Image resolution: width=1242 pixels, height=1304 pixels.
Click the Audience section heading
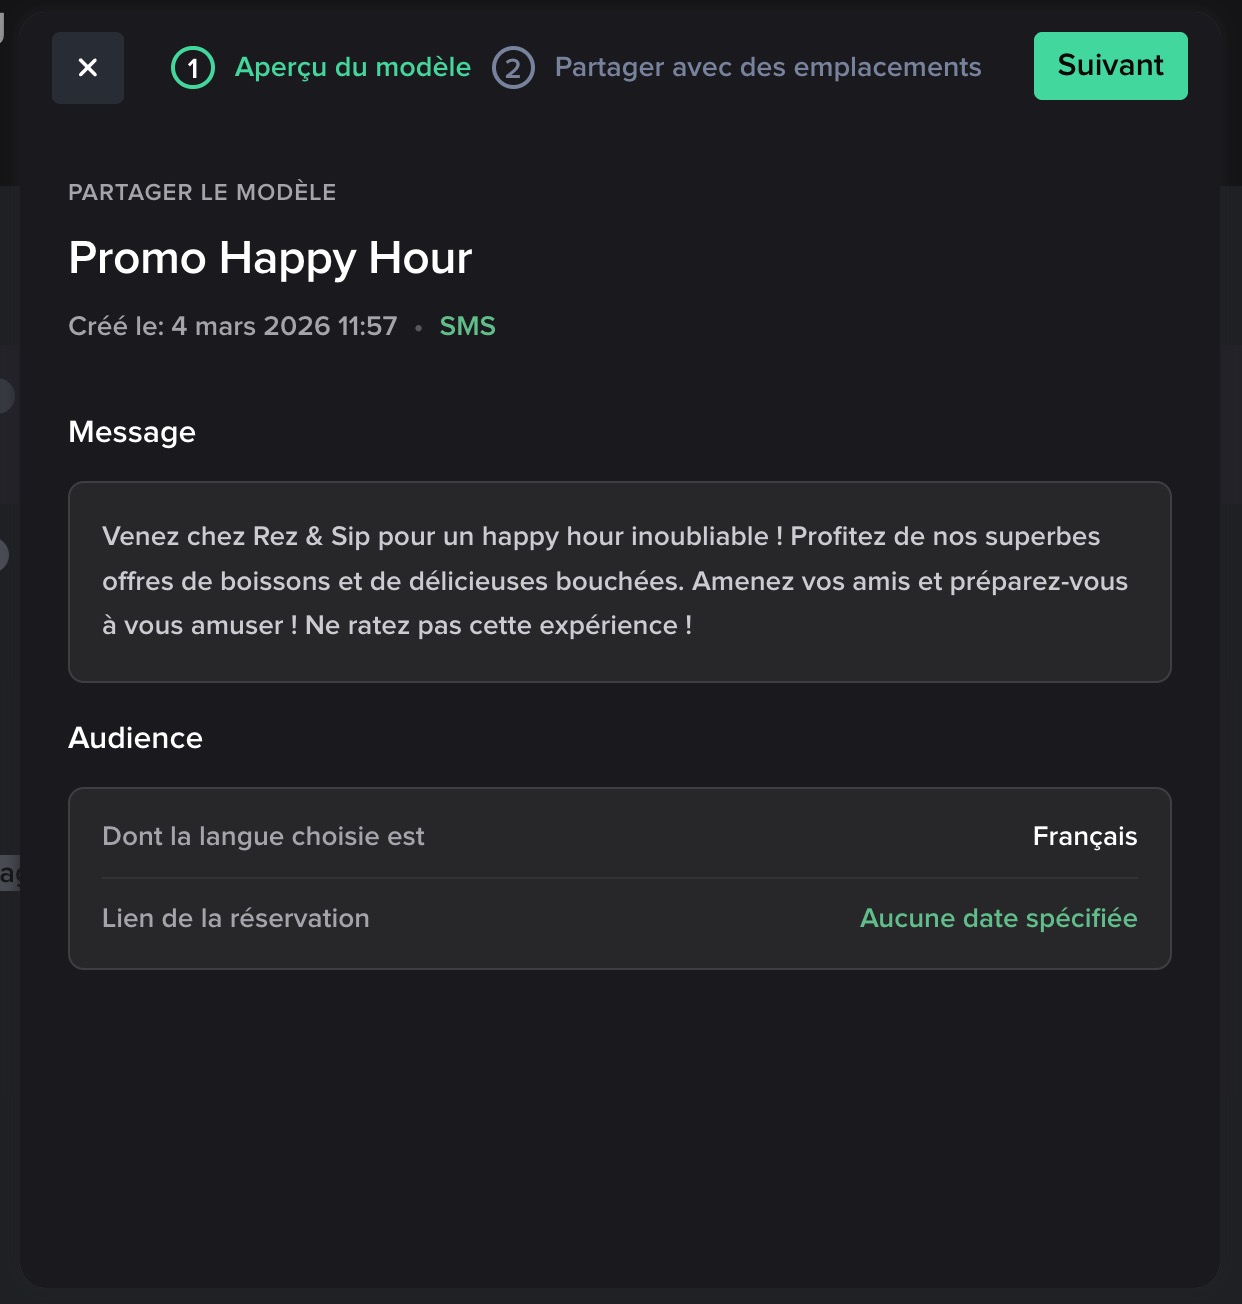135,738
